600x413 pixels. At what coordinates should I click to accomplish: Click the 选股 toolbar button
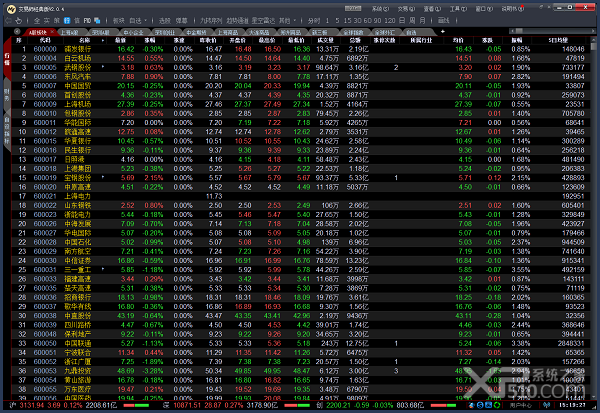point(165,21)
